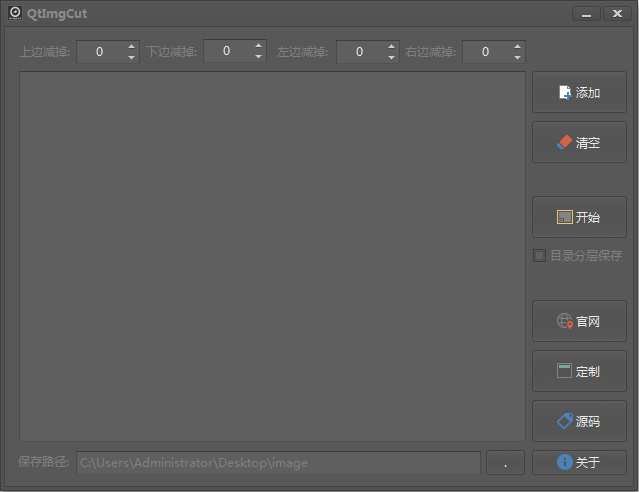
Task: Click the 关于 (About) info button
Action: tap(579, 462)
